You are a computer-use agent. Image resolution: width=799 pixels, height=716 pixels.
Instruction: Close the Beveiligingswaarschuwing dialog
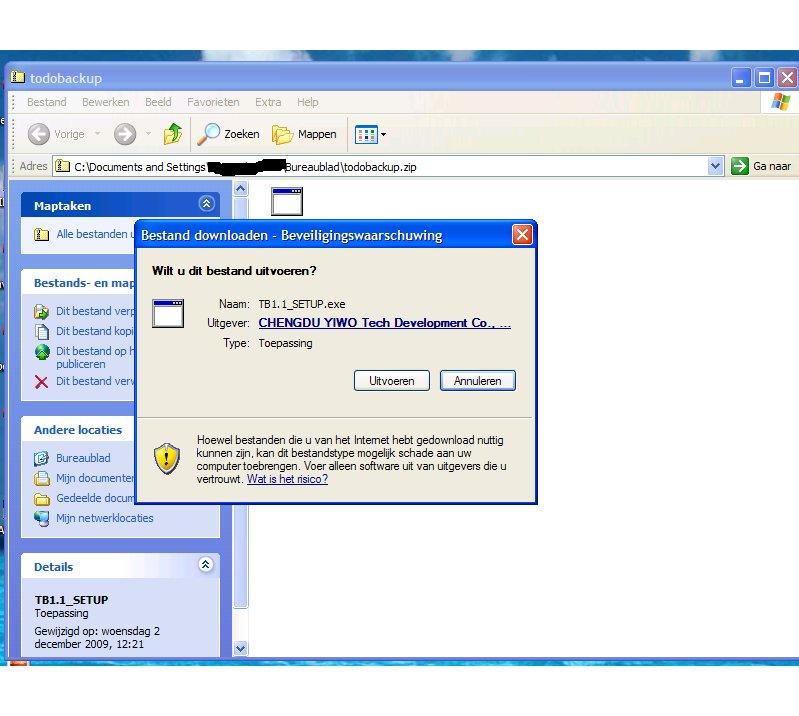point(522,234)
